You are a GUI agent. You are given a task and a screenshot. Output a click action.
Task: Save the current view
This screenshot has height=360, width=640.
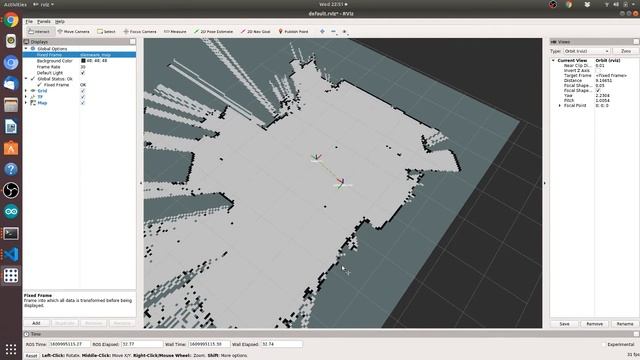[x=564, y=324]
